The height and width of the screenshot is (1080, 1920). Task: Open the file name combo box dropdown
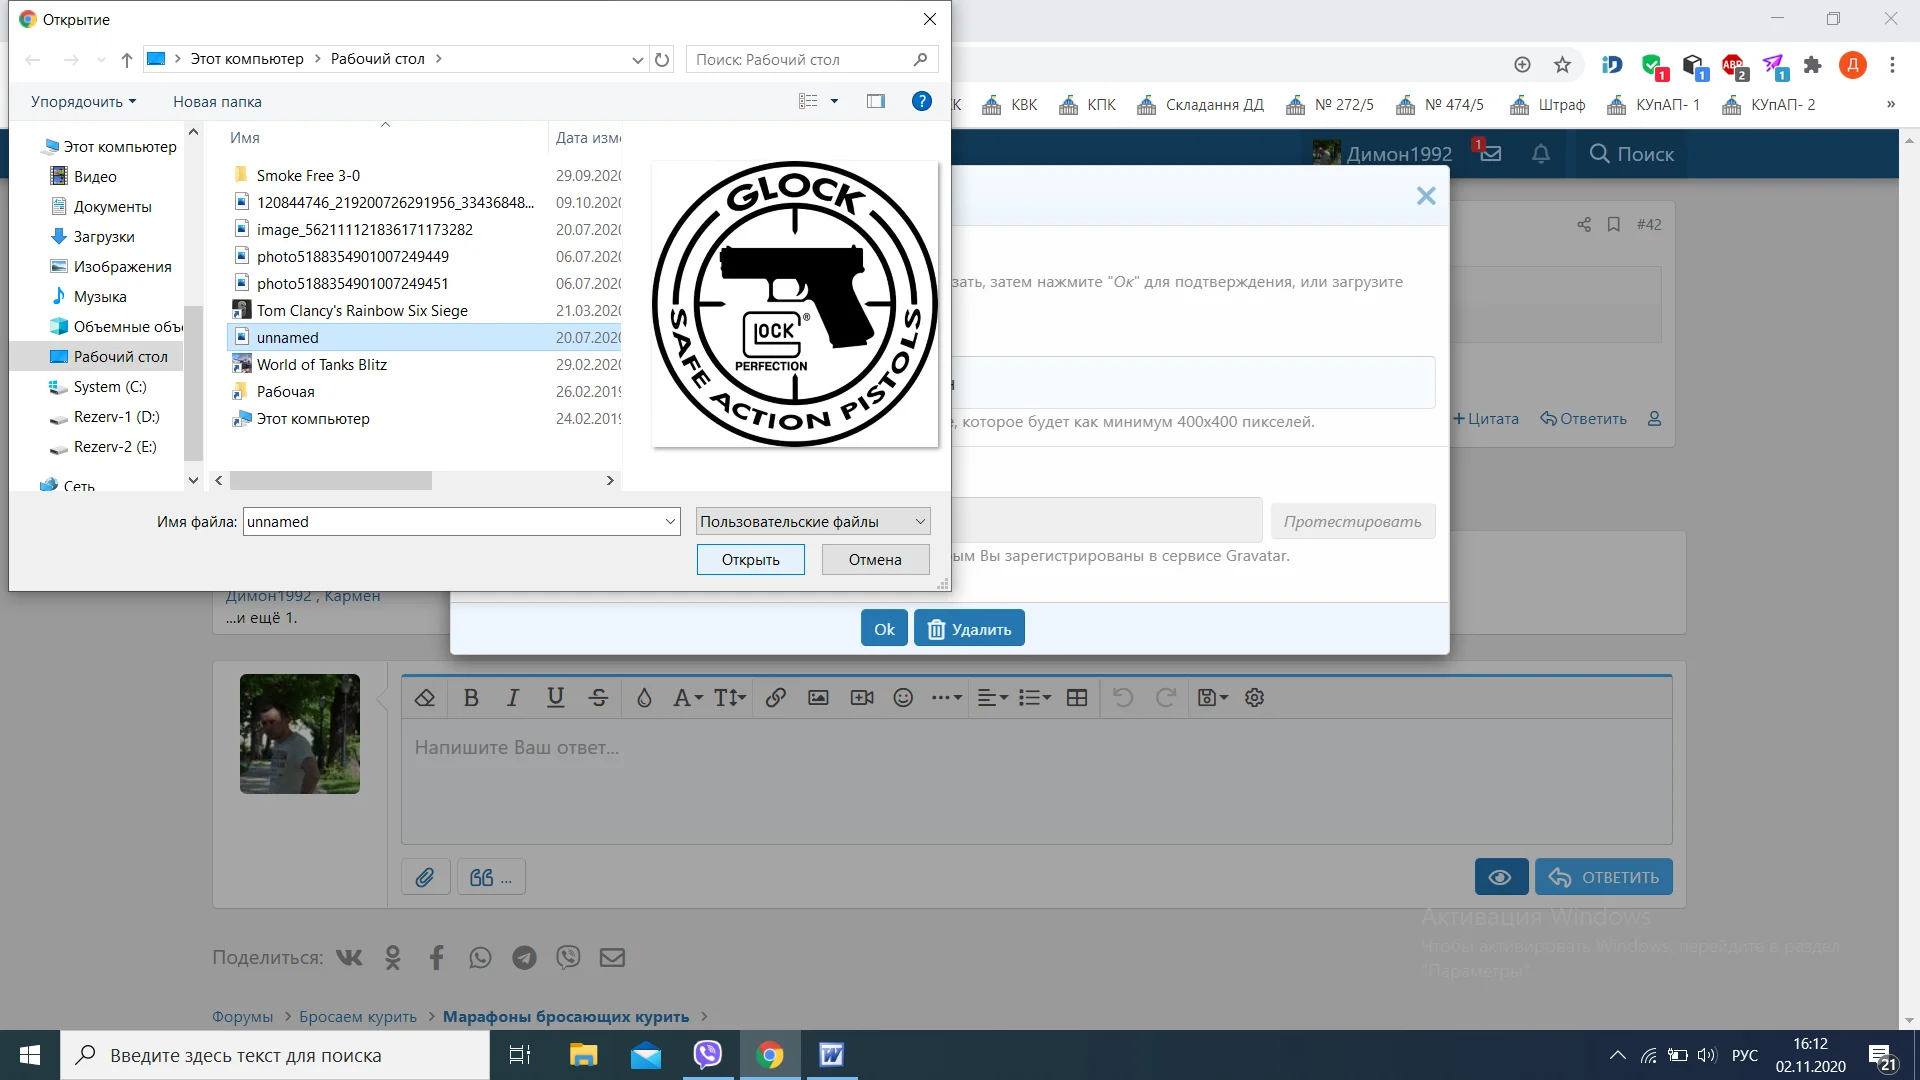[670, 521]
